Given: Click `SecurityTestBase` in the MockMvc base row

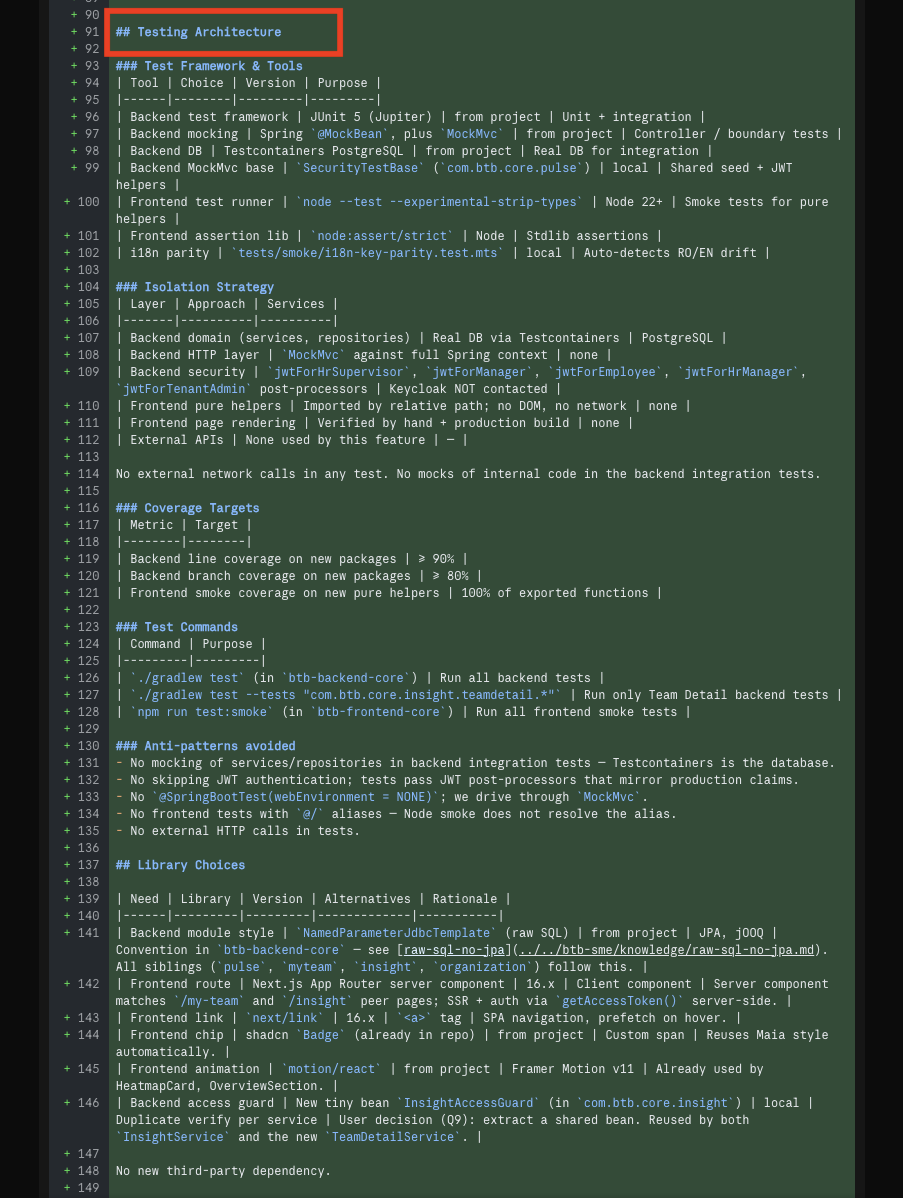Looking at the screenshot, I should click(x=361, y=168).
